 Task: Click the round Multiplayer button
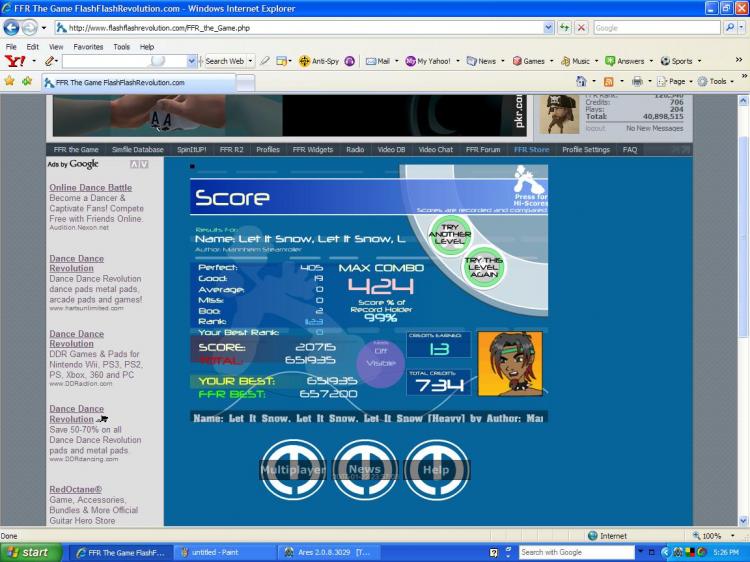[293, 469]
